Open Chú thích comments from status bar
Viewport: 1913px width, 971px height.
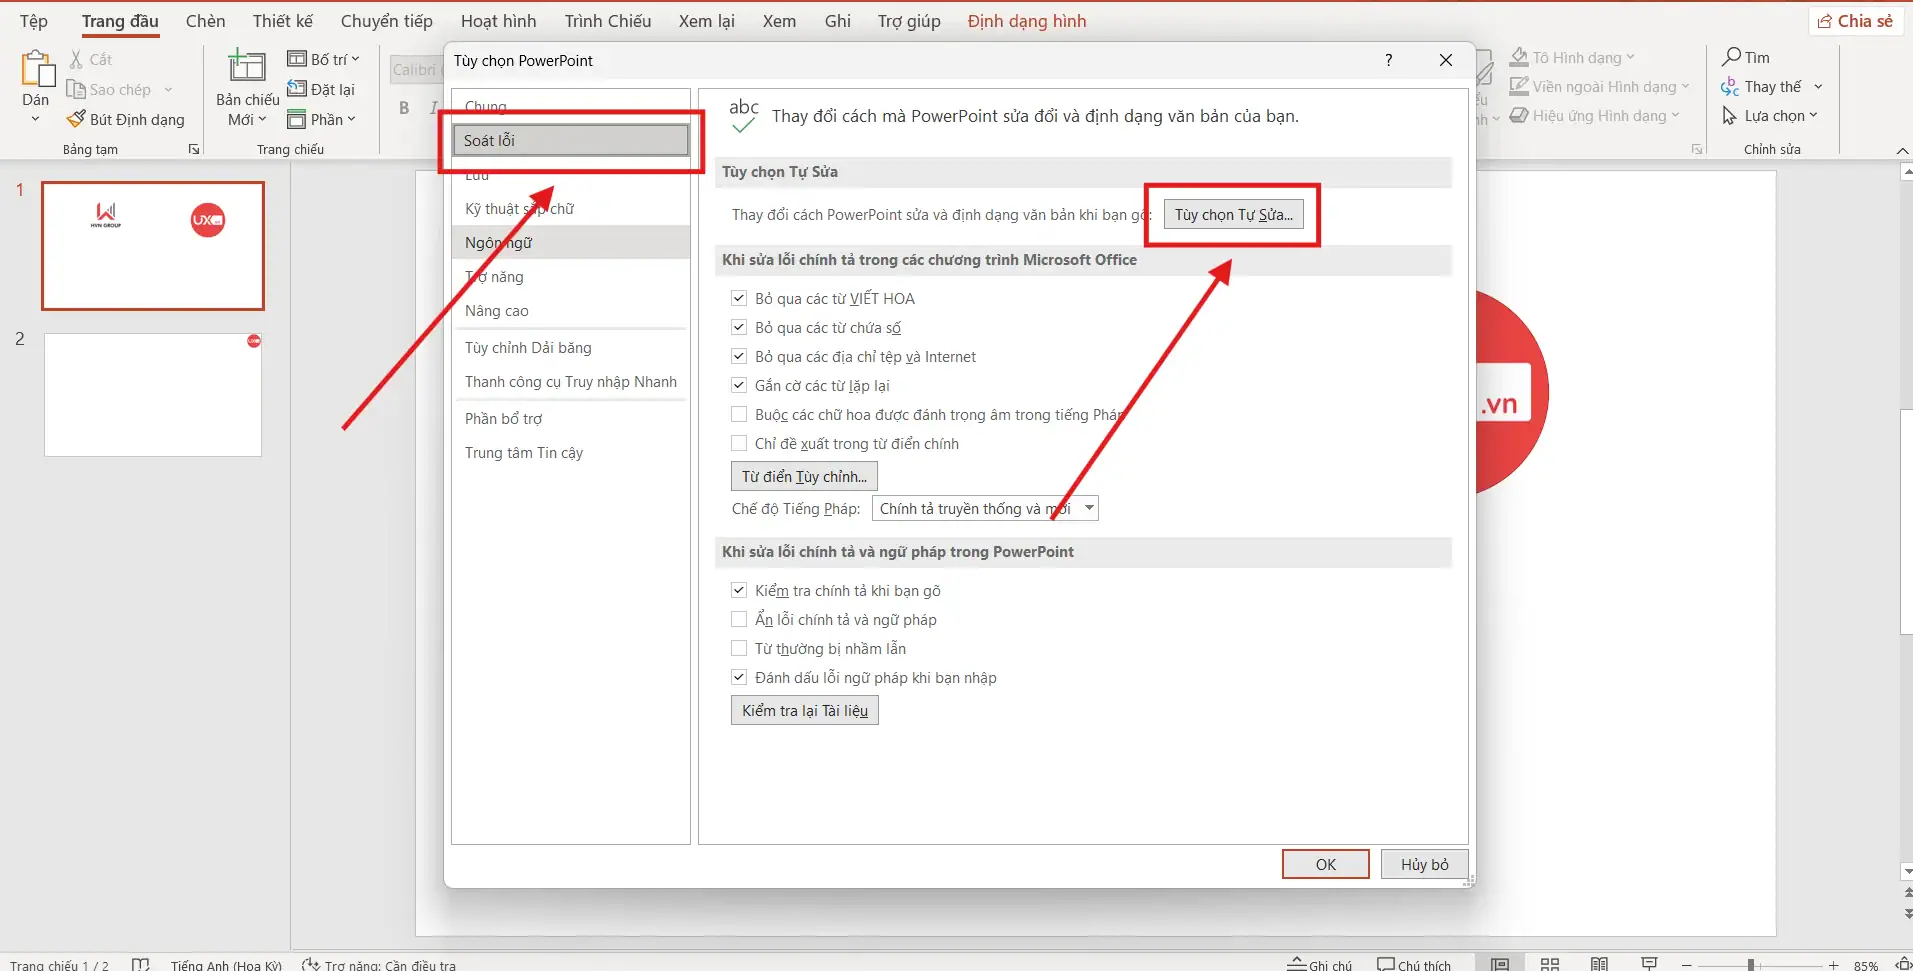pyautogui.click(x=1414, y=965)
